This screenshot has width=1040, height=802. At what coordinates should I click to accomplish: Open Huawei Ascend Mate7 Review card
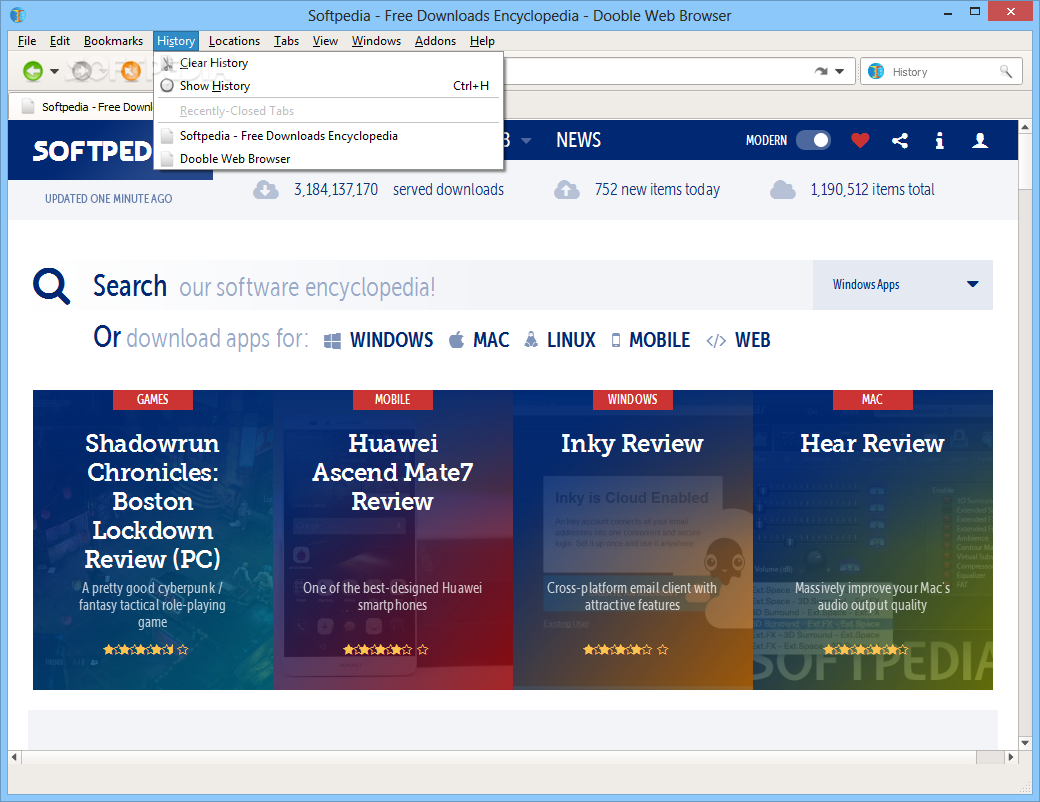(393, 539)
